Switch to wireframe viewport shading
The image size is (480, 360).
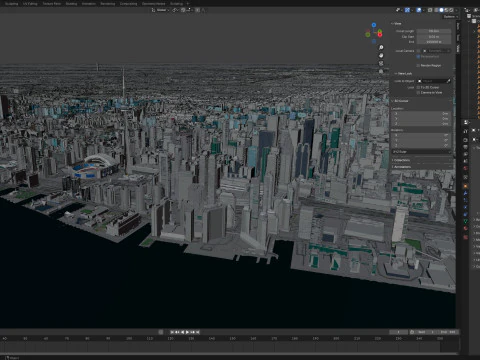click(436, 10)
